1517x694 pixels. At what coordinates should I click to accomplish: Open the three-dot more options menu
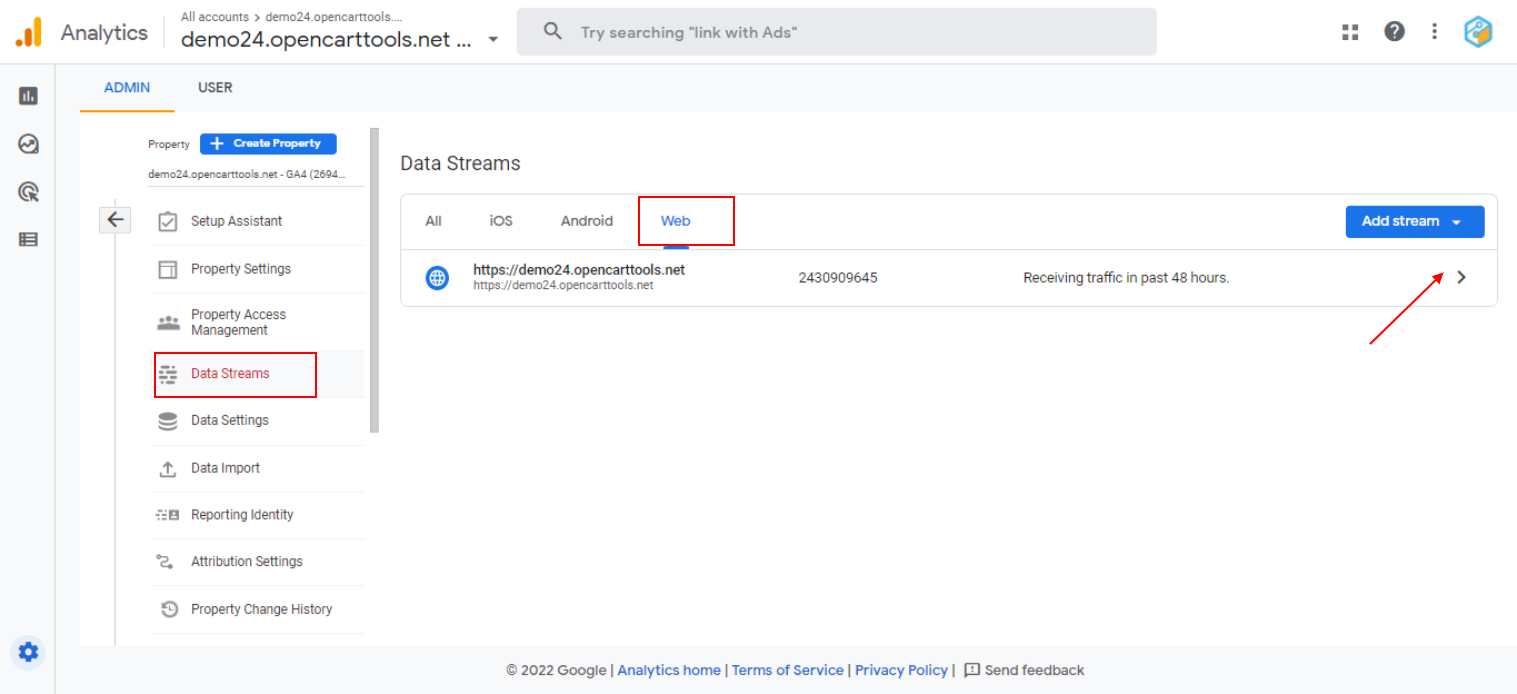pyautogui.click(x=1434, y=32)
